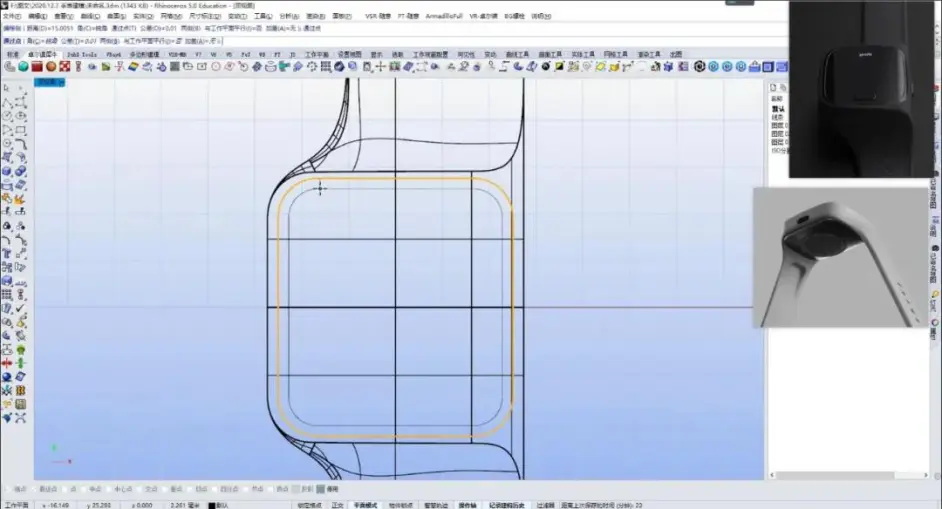Select the Fillet curves tool in left toolbar
The height and width of the screenshot is (509, 942).
(20, 144)
